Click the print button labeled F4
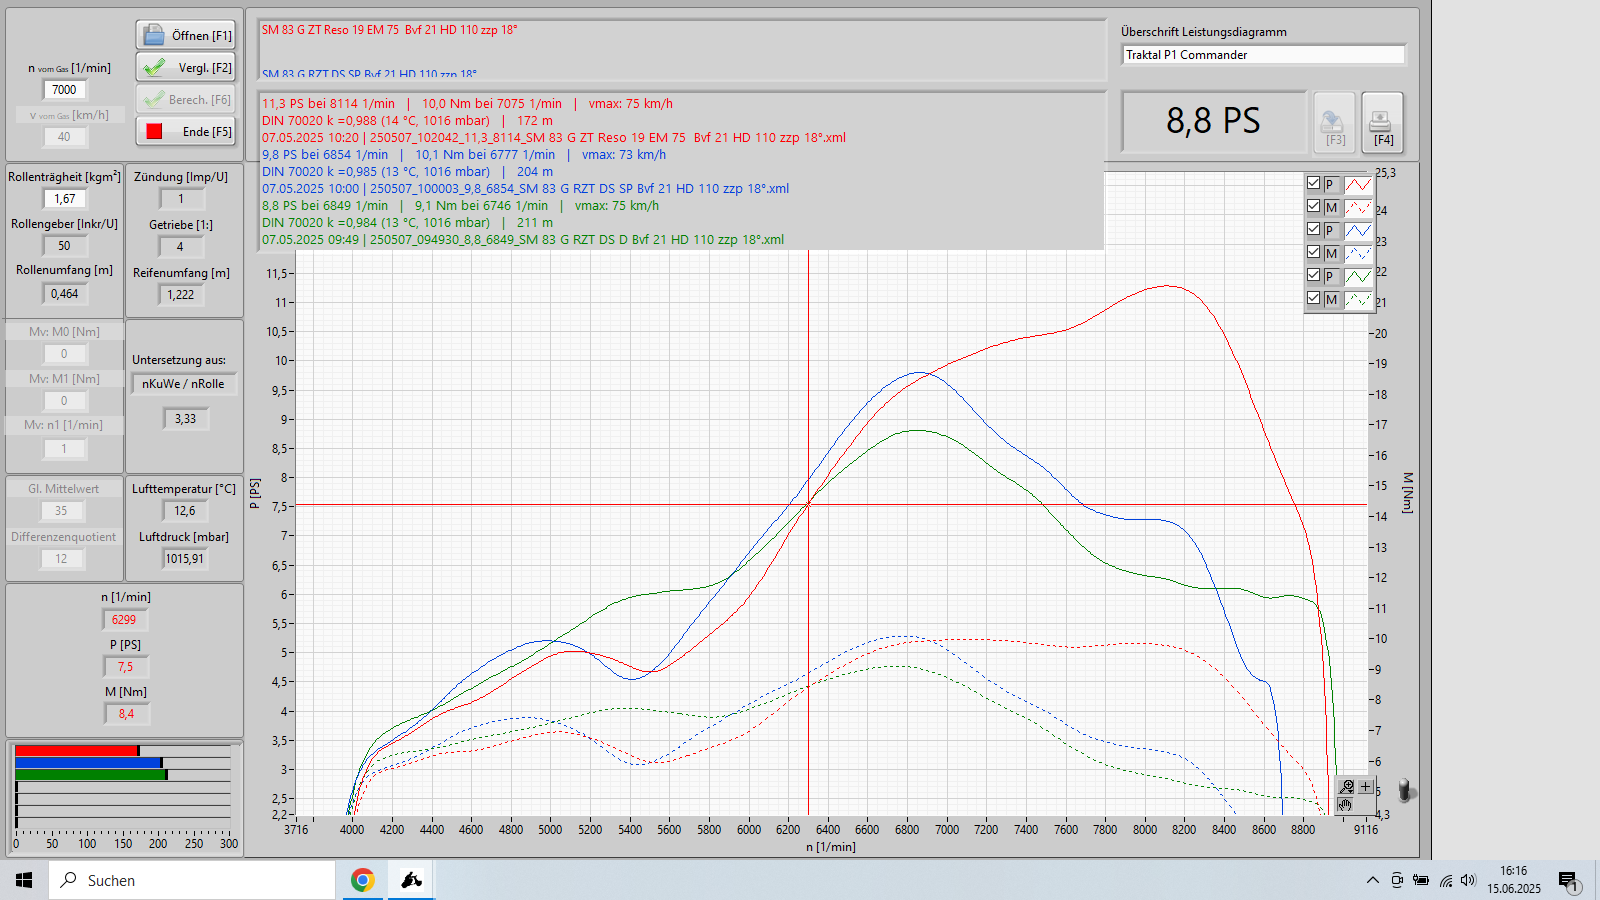Viewport: 1600px width, 900px height. (x=1382, y=123)
